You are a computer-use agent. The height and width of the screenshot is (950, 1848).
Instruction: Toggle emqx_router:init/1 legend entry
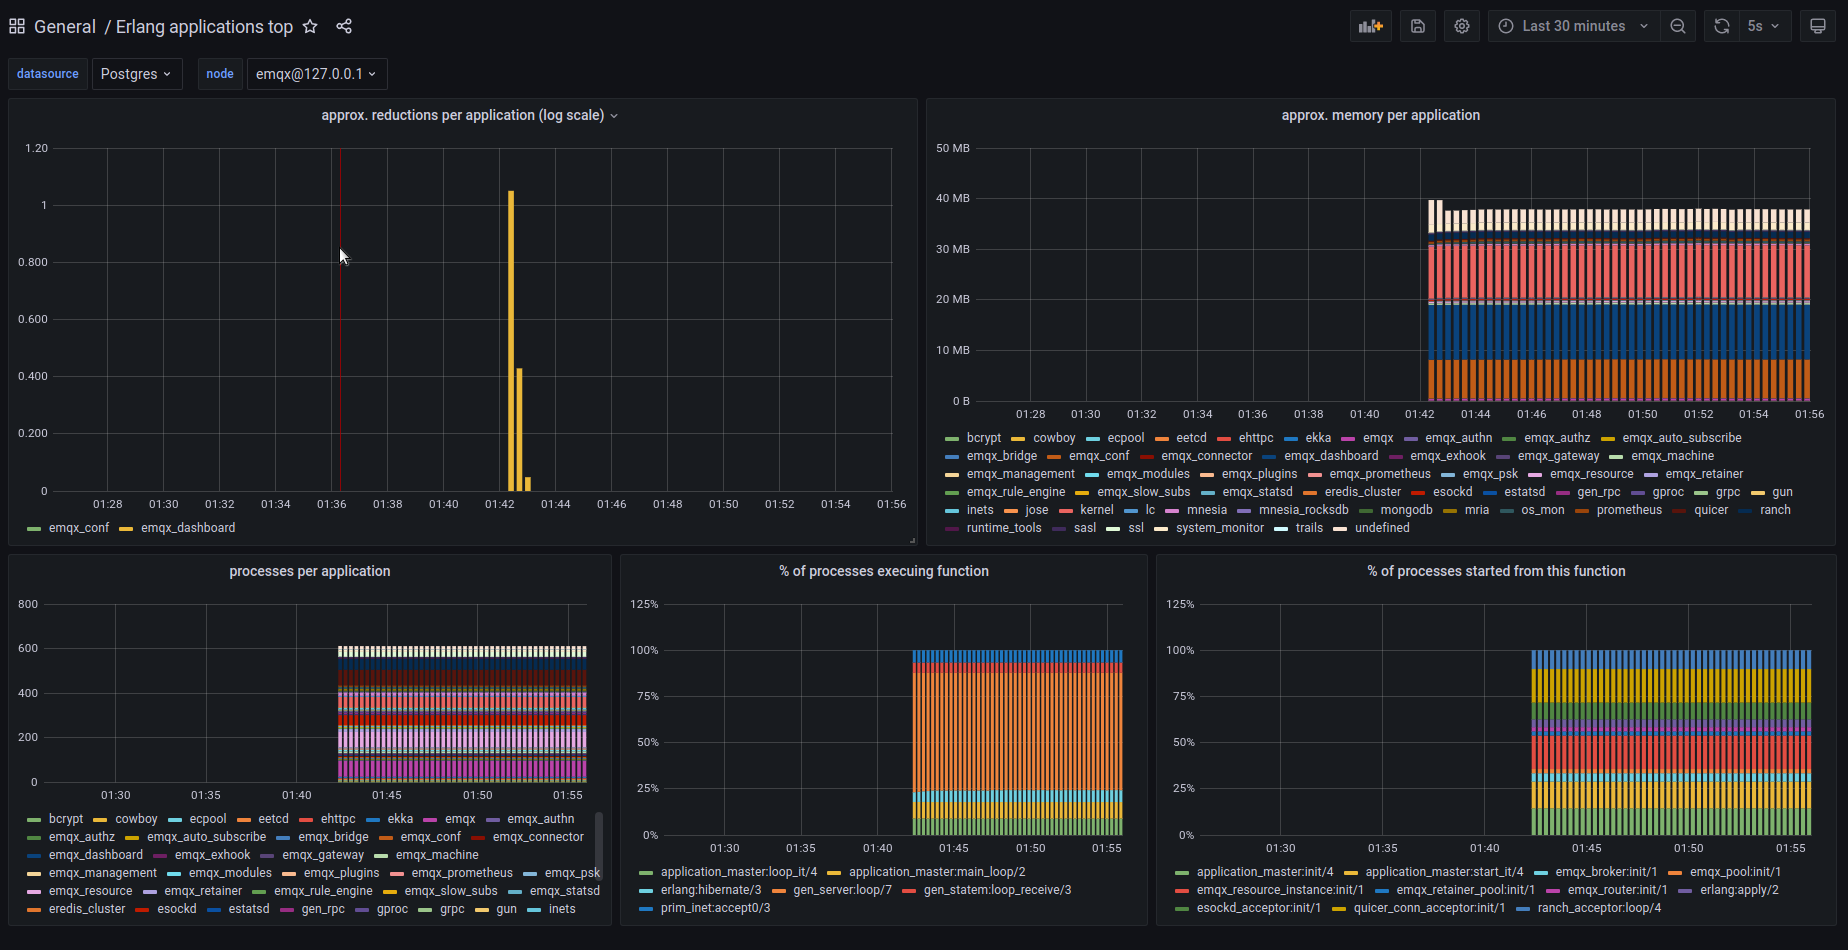pos(1618,890)
